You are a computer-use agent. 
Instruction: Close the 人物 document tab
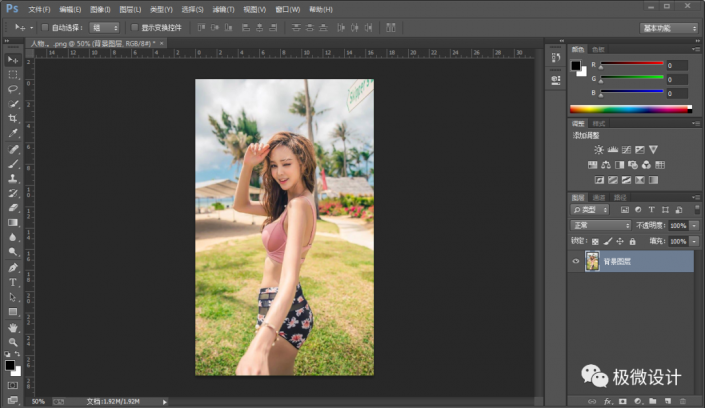click(x=161, y=43)
